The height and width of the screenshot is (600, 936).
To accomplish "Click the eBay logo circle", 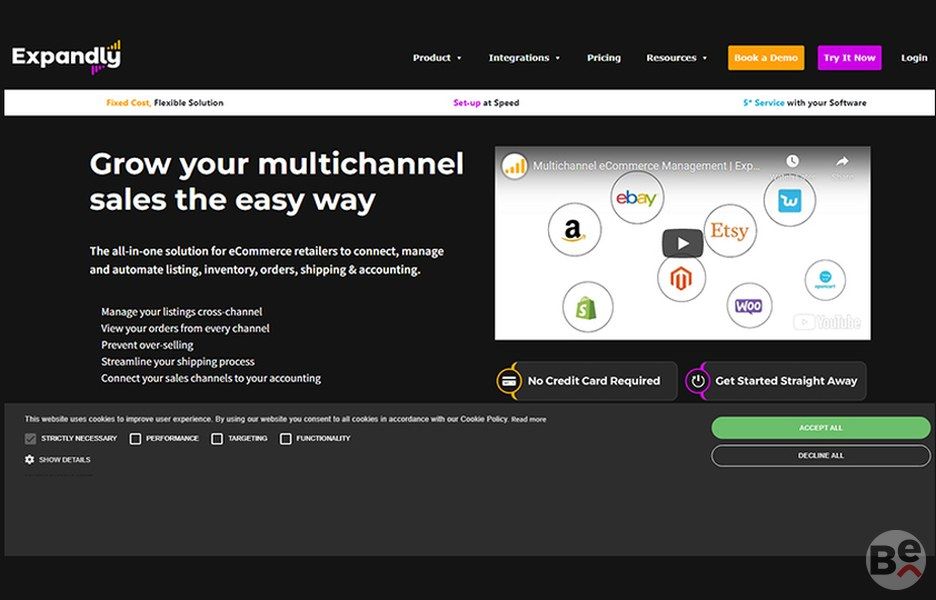I will tap(636, 198).
